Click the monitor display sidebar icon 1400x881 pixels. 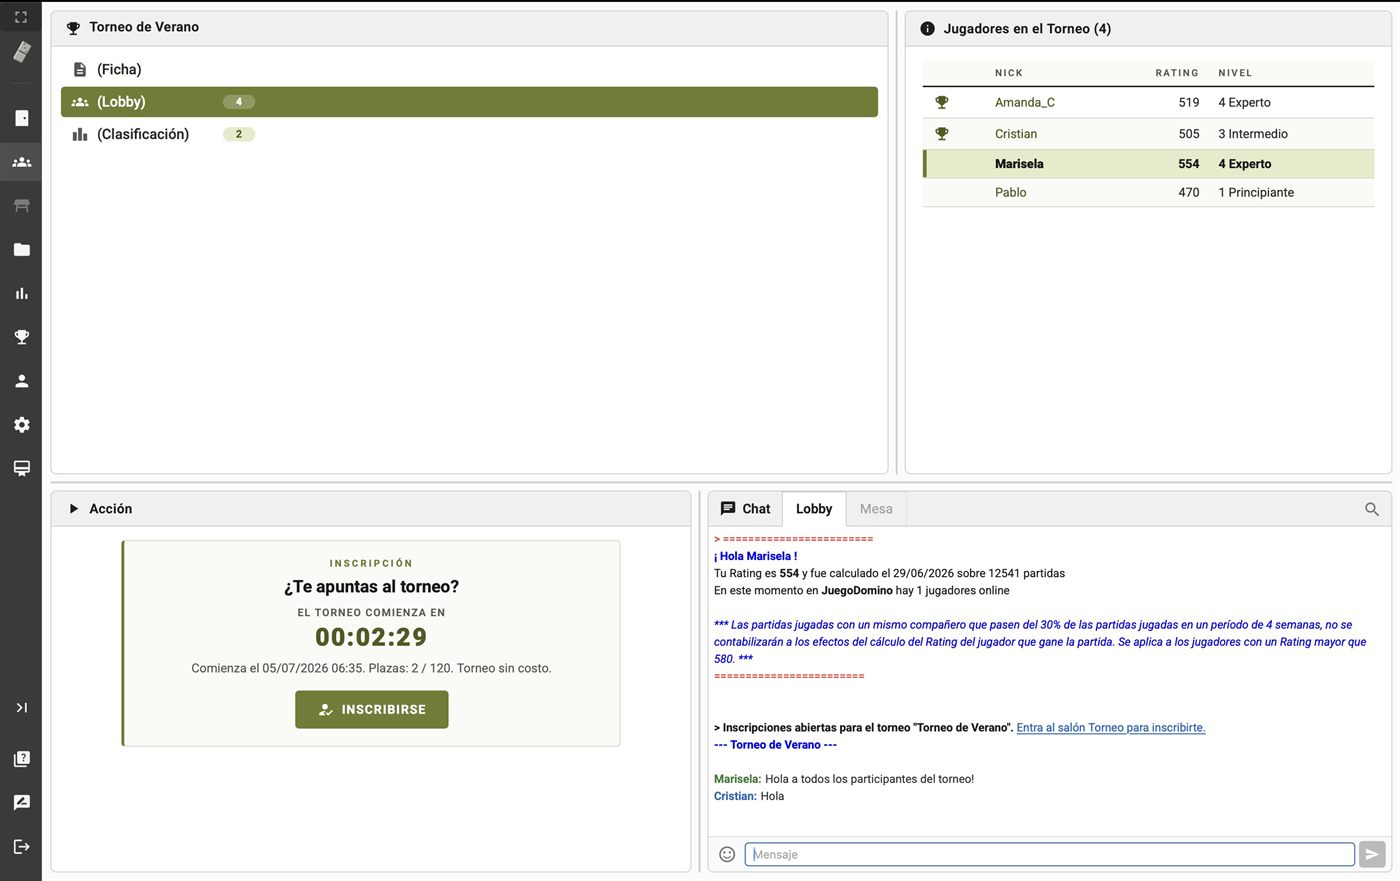click(x=21, y=468)
